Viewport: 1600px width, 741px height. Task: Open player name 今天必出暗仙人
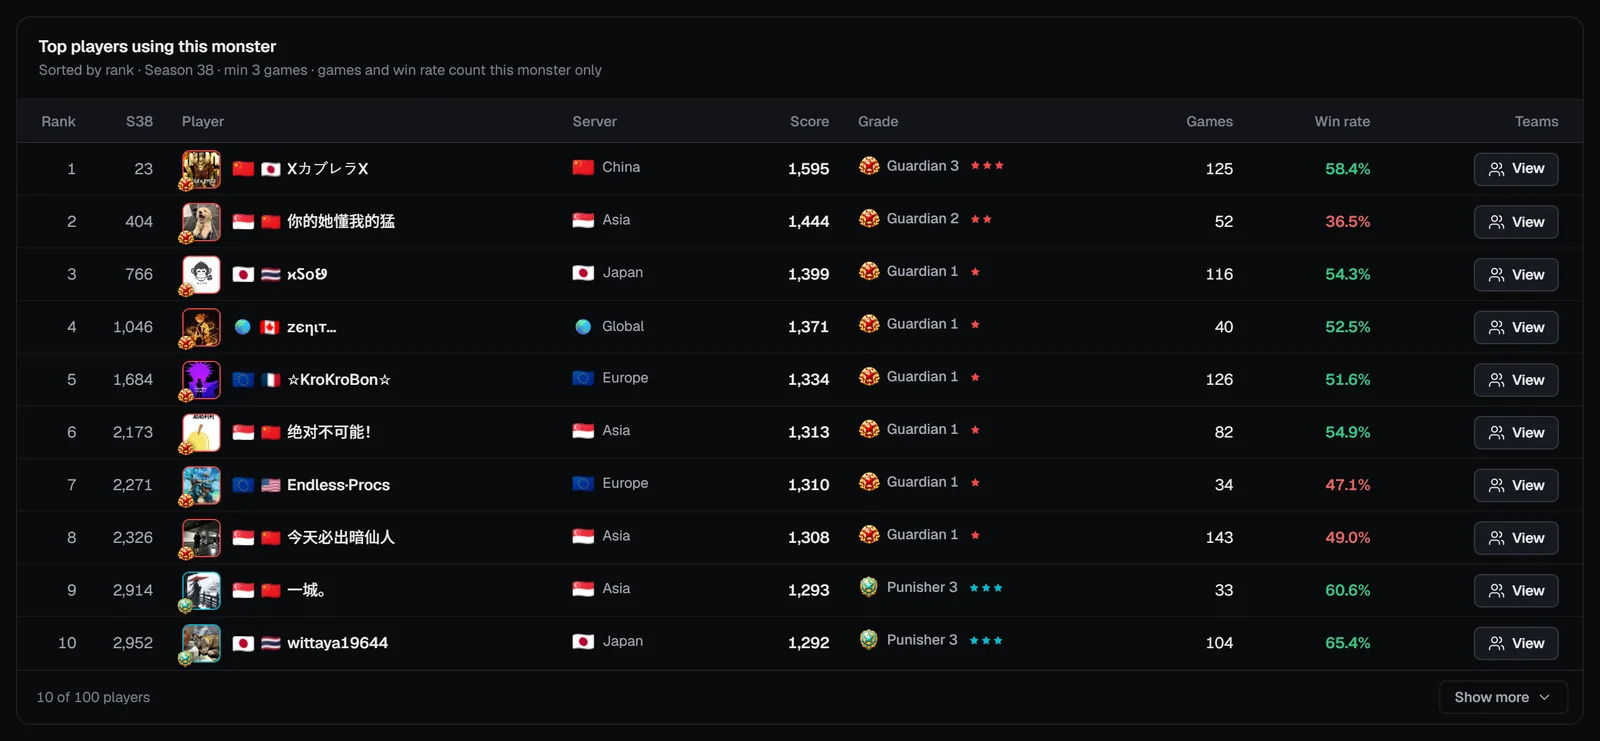pos(340,538)
